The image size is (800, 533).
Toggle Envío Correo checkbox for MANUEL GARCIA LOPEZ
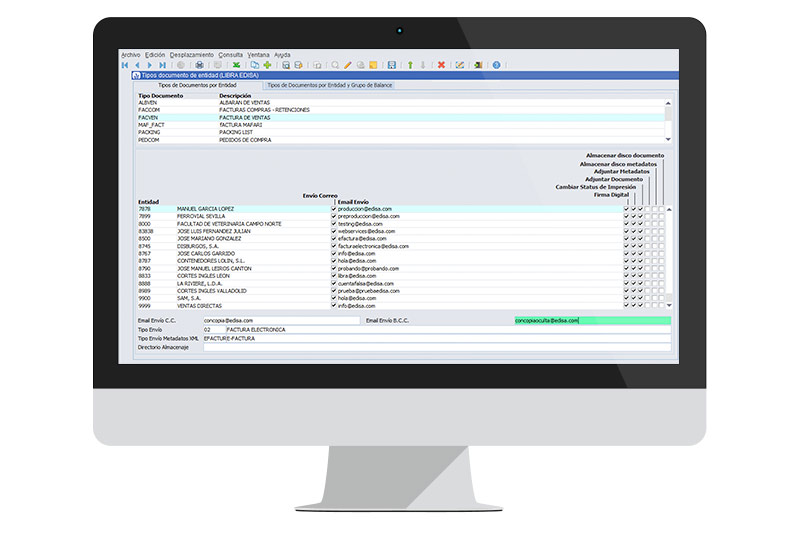(x=334, y=209)
